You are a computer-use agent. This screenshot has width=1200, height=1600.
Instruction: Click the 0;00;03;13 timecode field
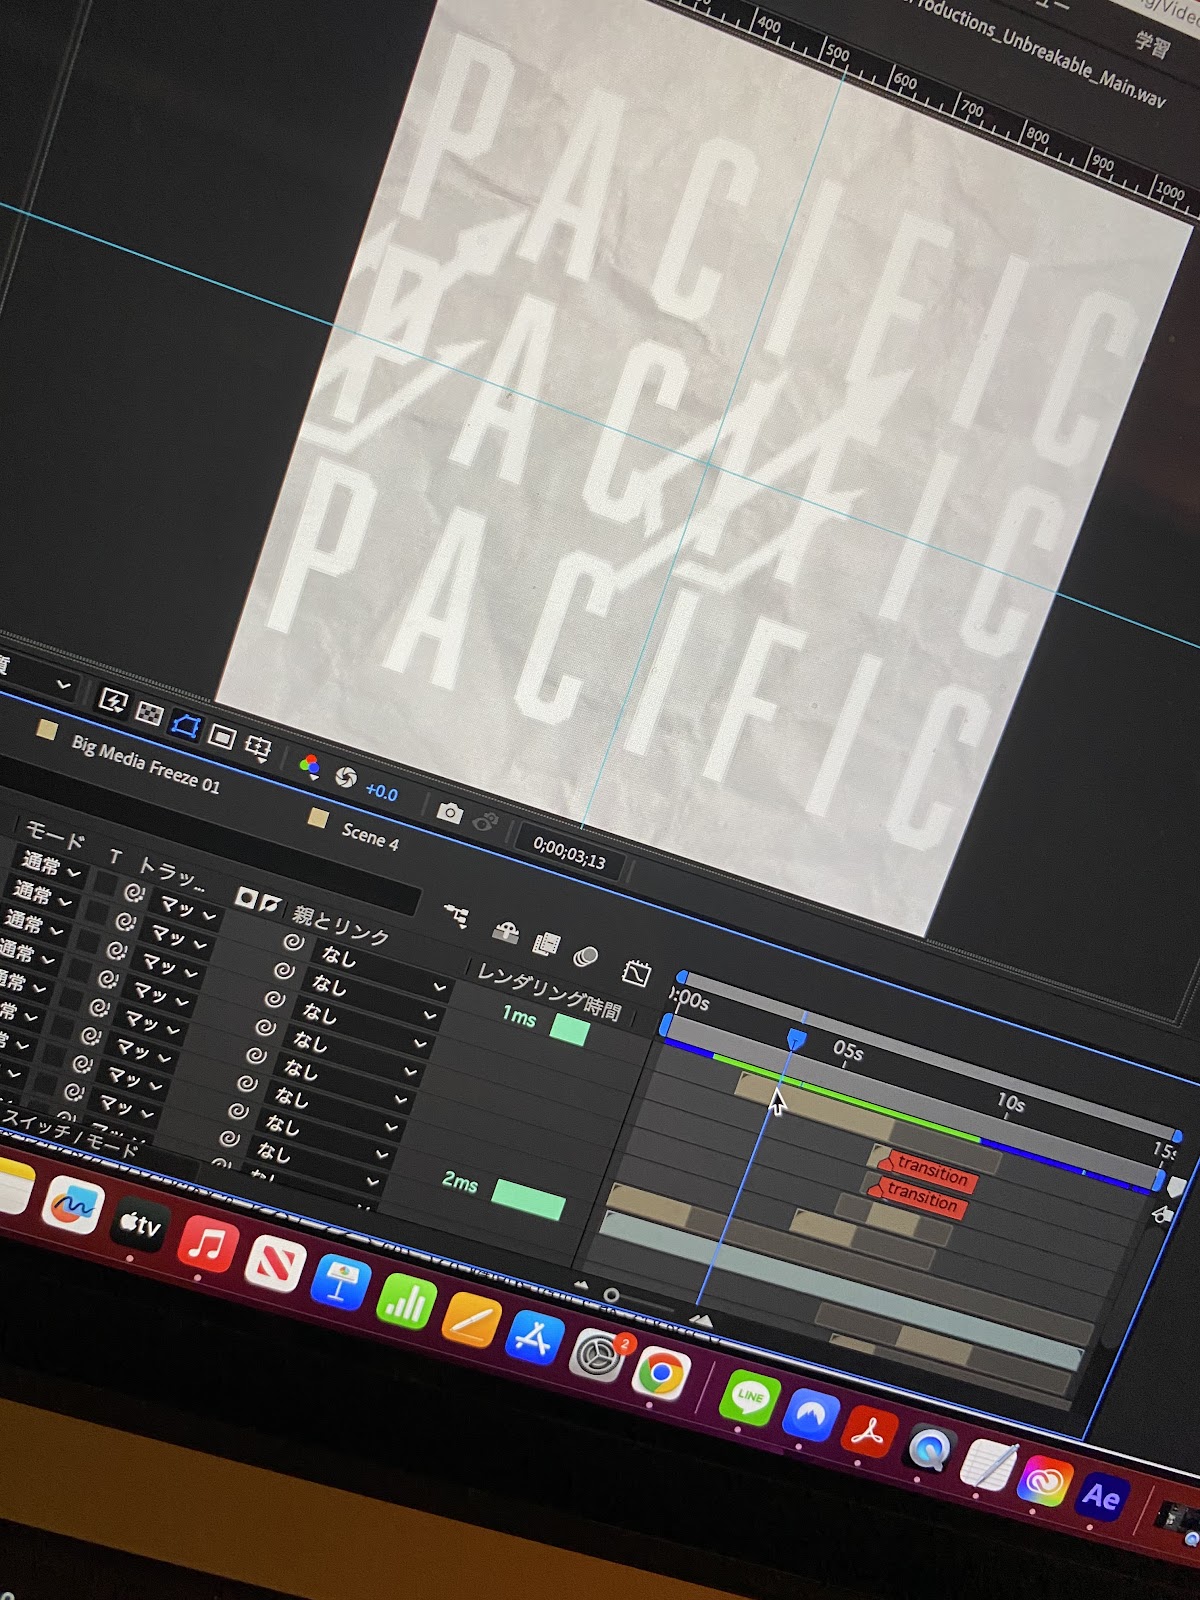569,851
